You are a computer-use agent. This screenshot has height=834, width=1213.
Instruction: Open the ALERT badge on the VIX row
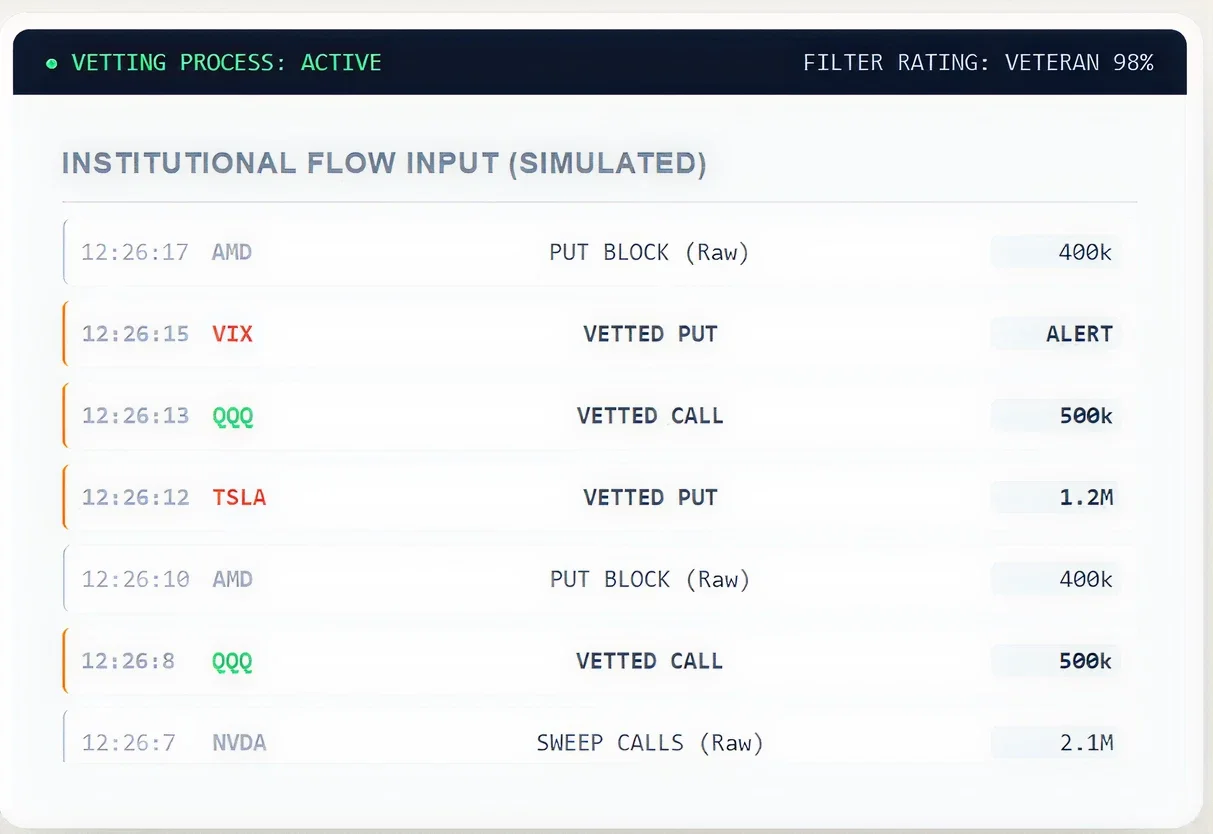(x=1077, y=334)
